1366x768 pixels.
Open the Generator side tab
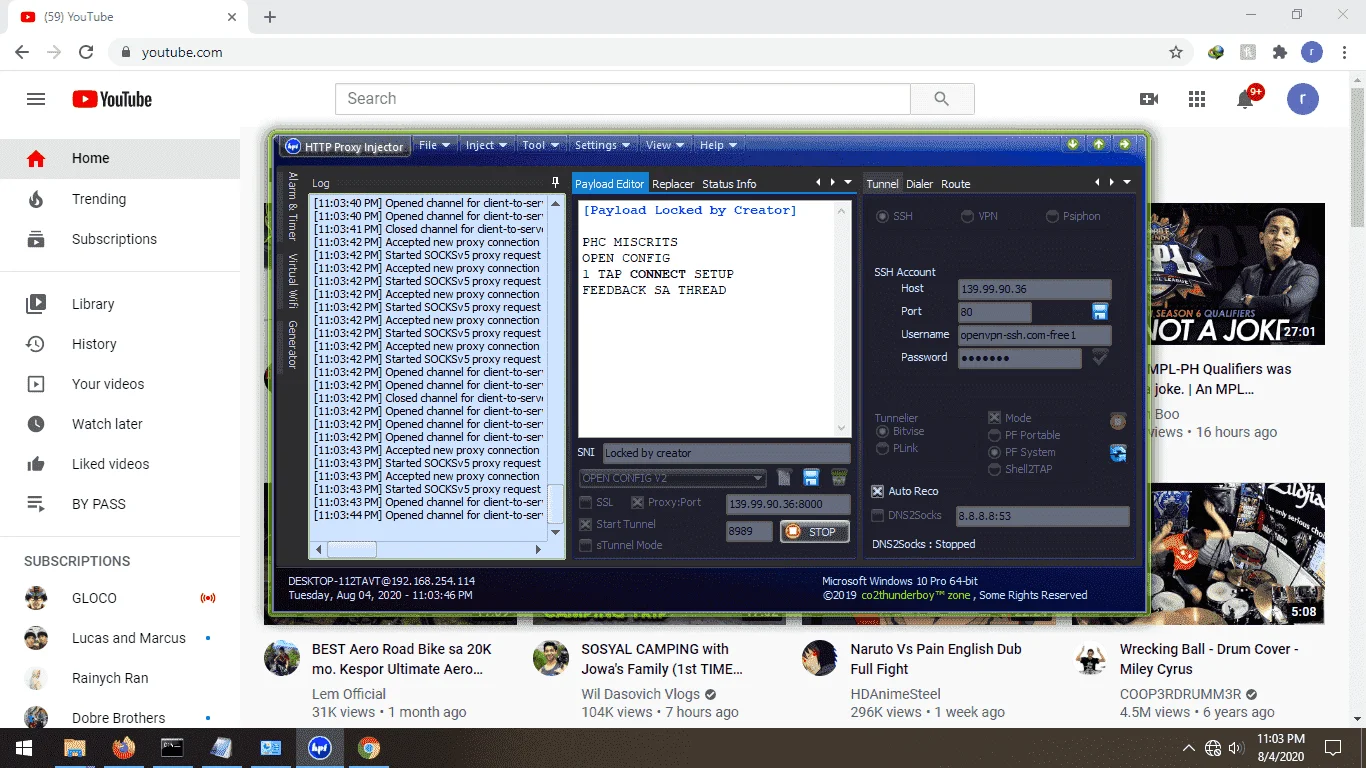(x=293, y=345)
